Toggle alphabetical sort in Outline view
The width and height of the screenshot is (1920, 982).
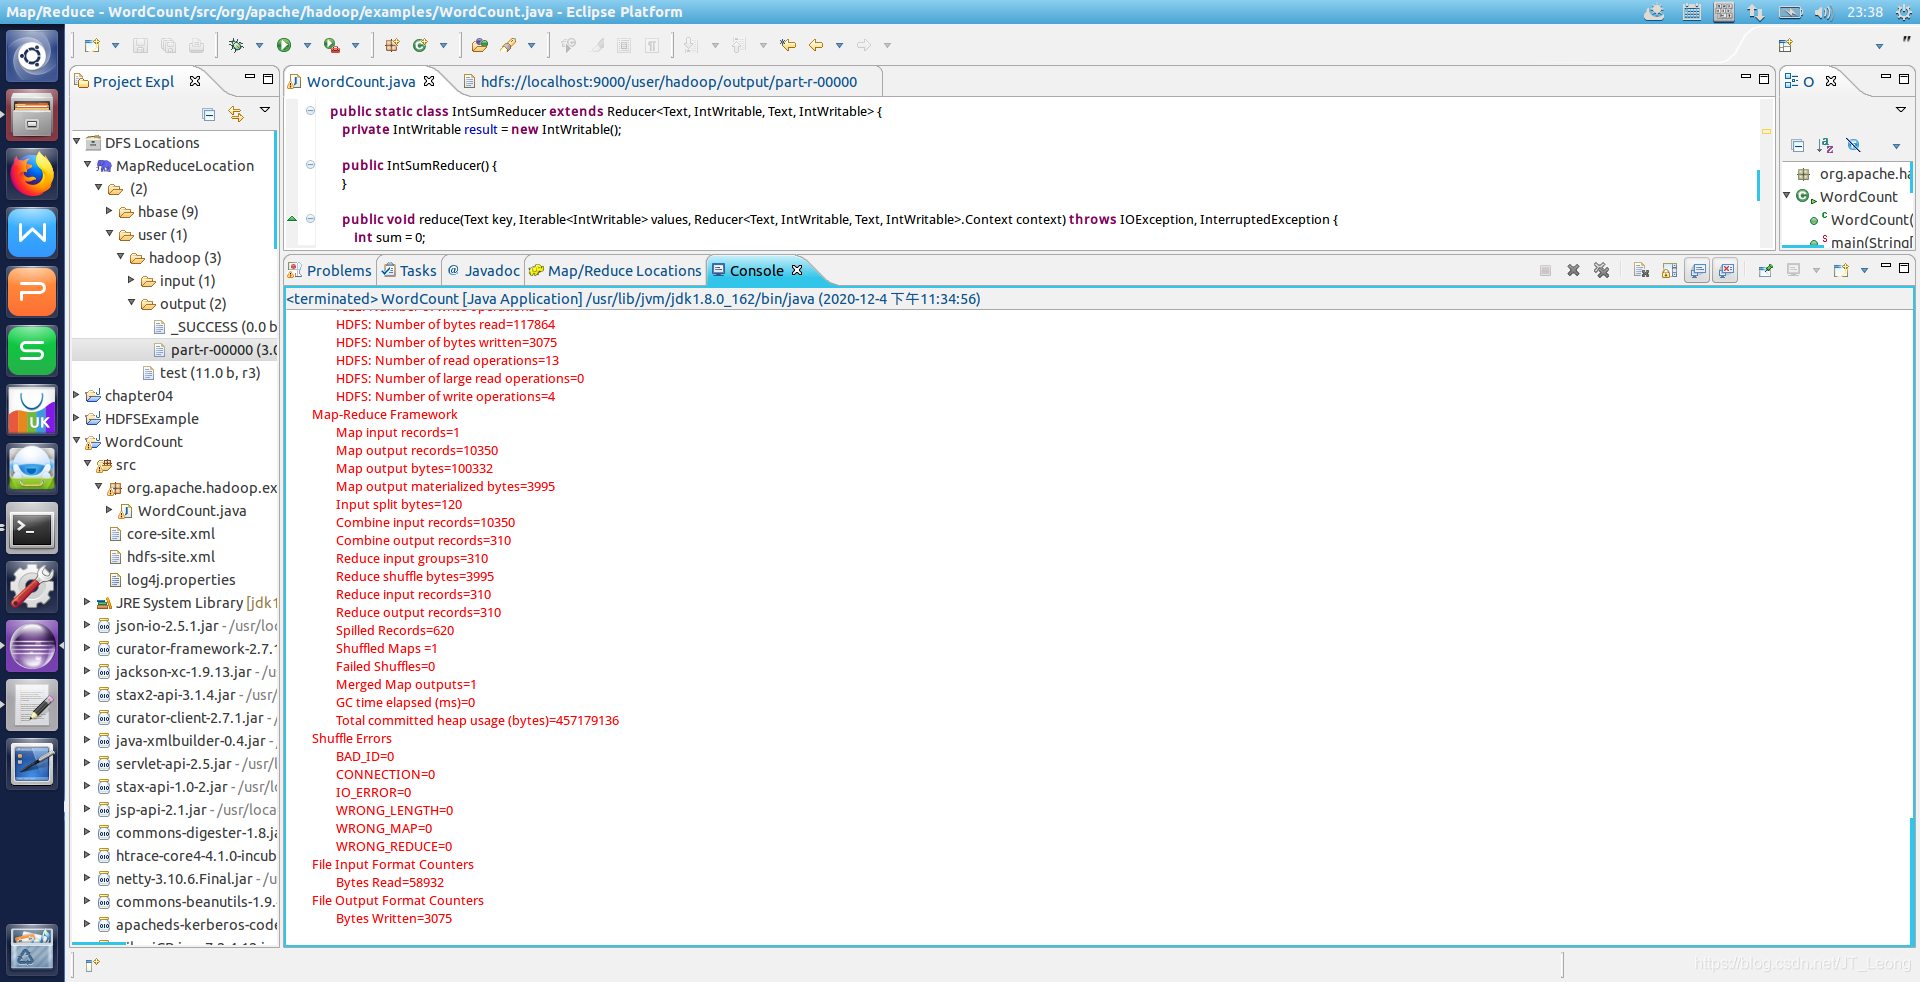coord(1825,146)
